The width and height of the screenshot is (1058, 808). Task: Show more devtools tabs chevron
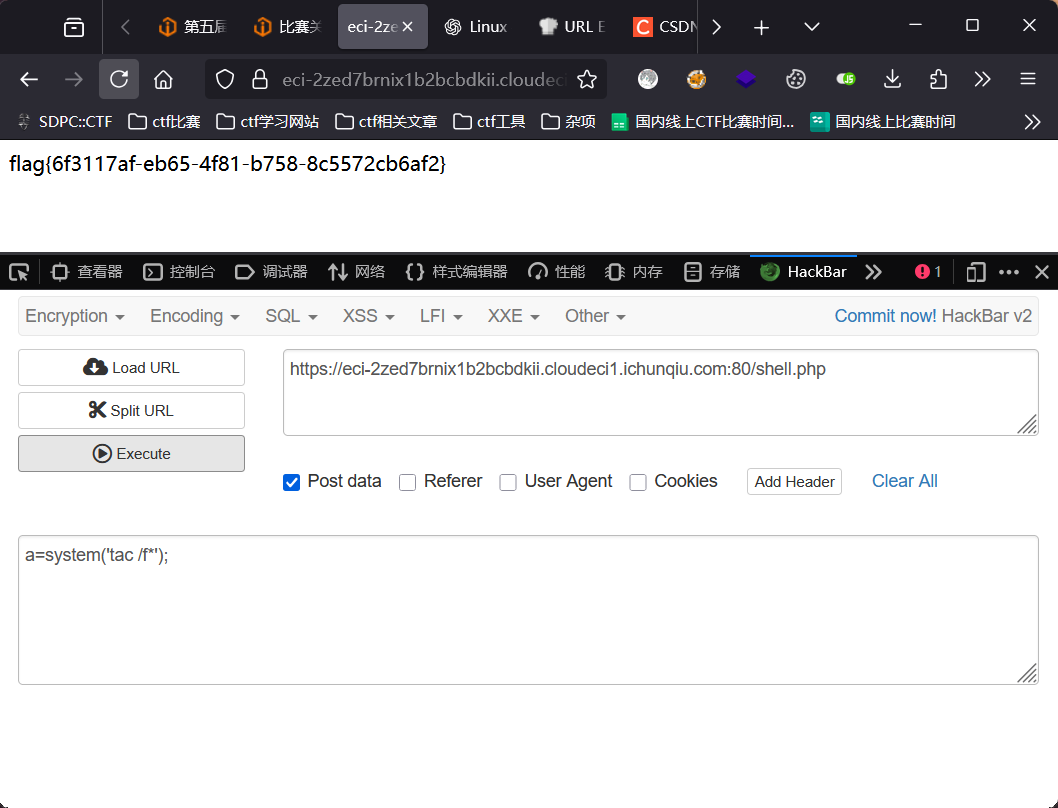pyautogui.click(x=873, y=272)
